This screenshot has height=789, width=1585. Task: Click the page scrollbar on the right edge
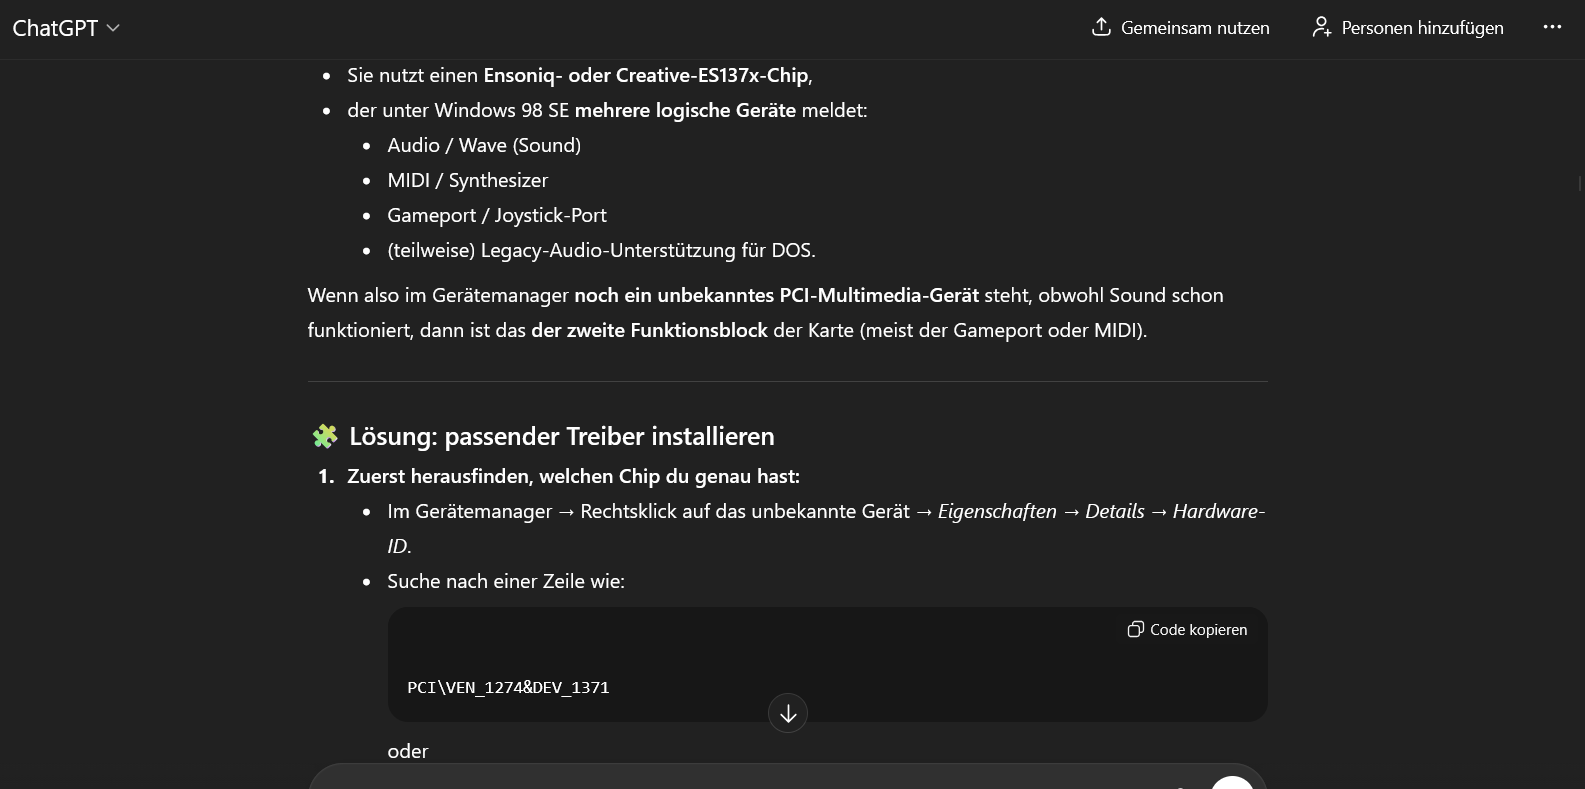pos(1579,183)
